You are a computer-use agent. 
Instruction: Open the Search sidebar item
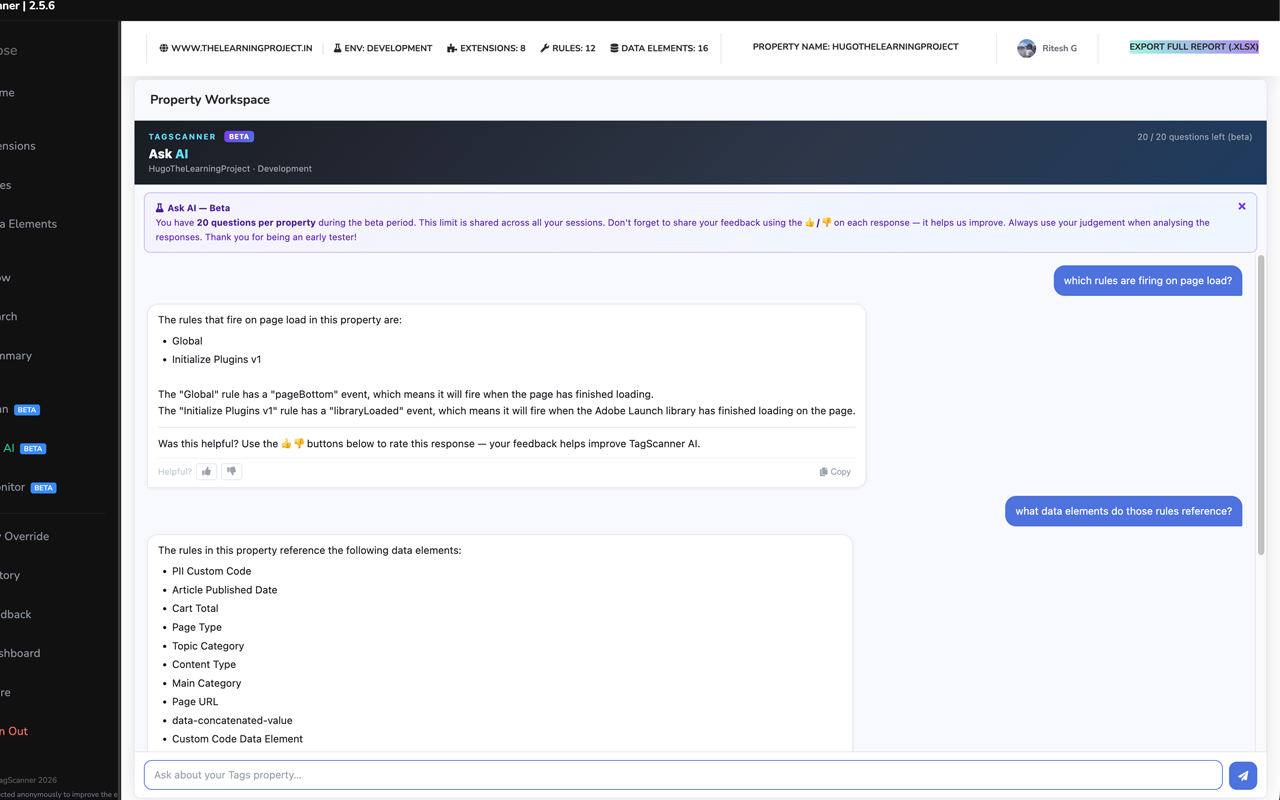click(9, 317)
